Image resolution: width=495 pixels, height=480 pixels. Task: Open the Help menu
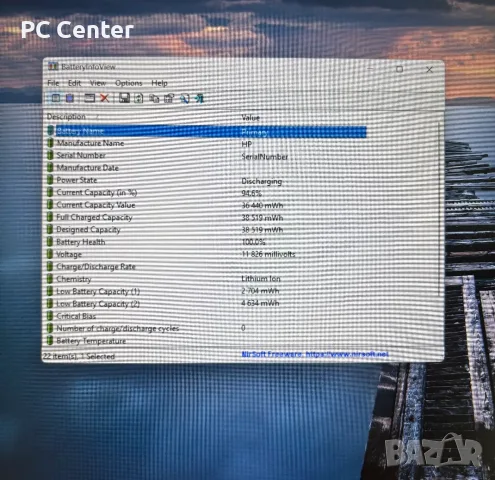click(x=159, y=83)
